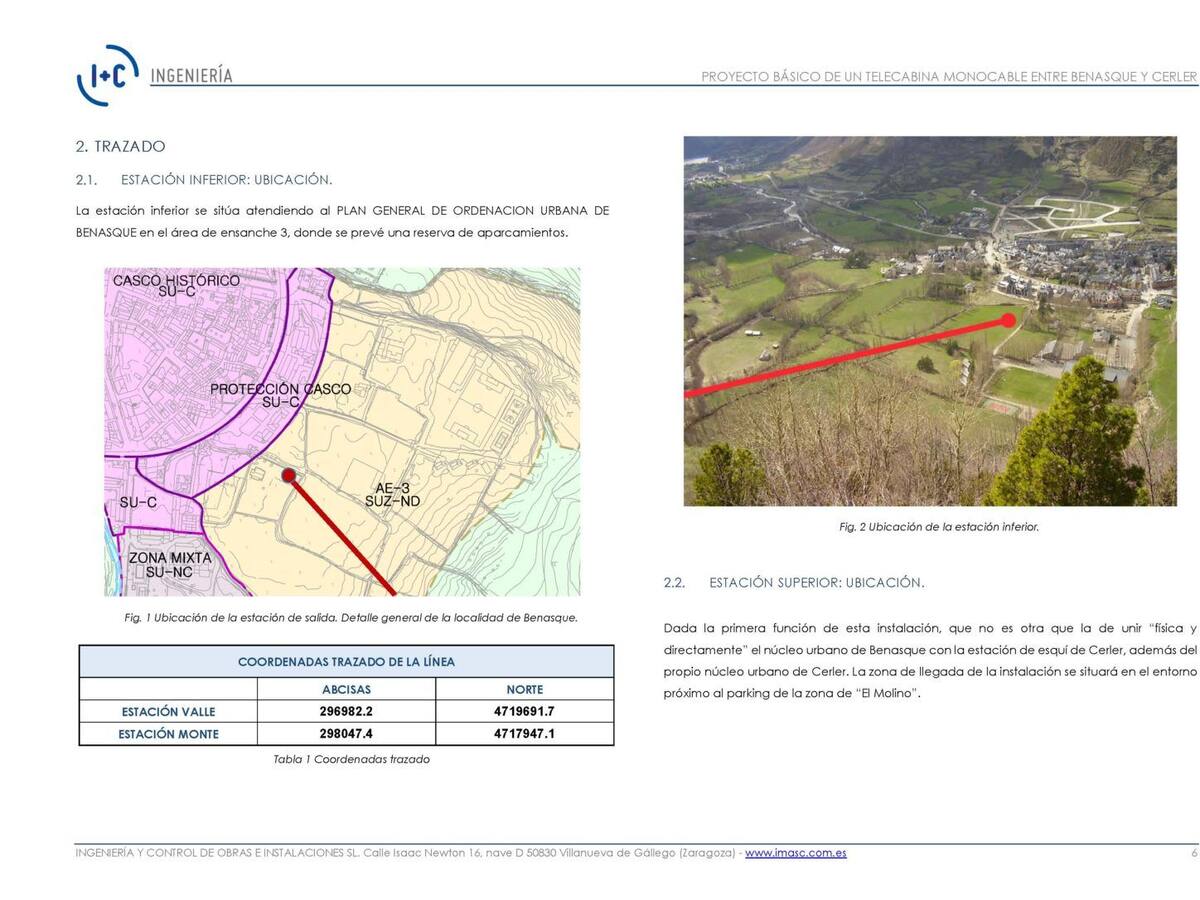
Task: Click the cell with value 296982.2
Action: 346,711
